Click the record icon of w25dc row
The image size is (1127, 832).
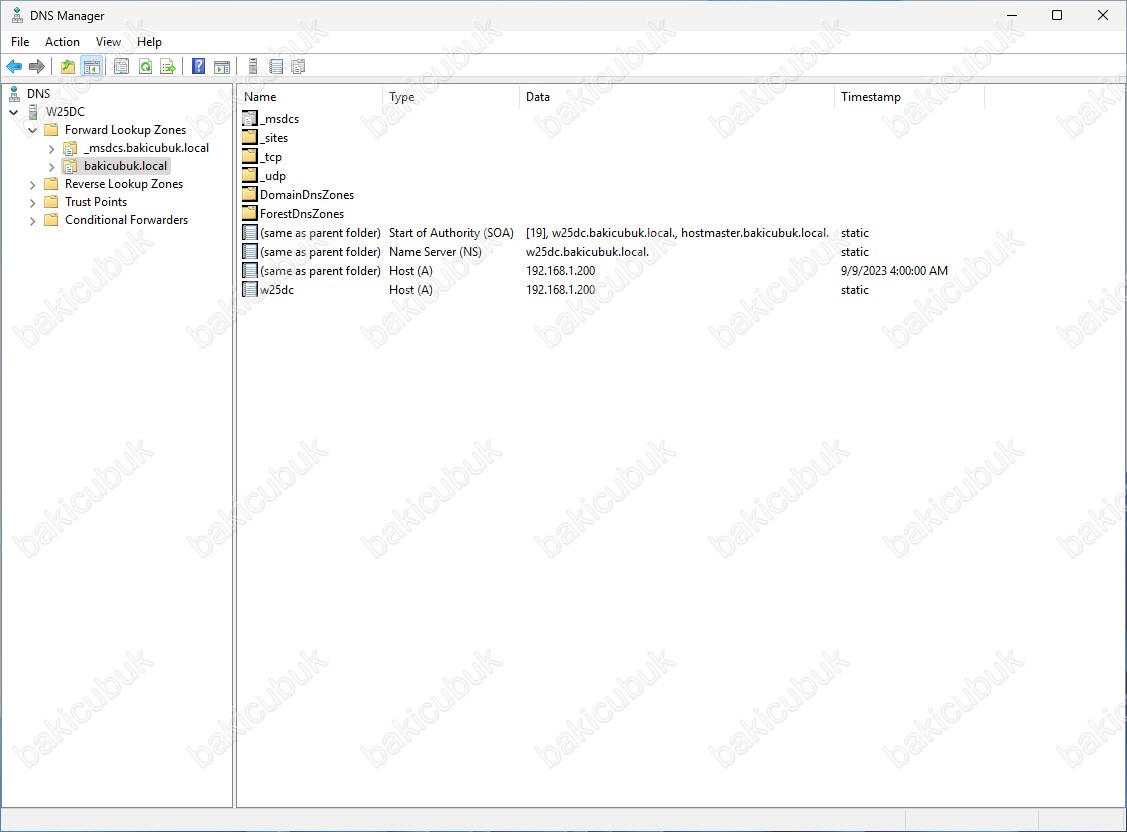tap(249, 290)
